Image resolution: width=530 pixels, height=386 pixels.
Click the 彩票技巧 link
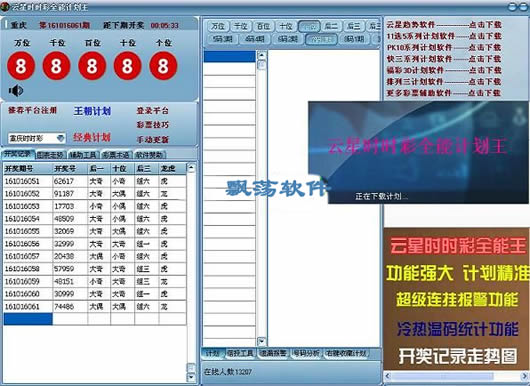pos(152,125)
